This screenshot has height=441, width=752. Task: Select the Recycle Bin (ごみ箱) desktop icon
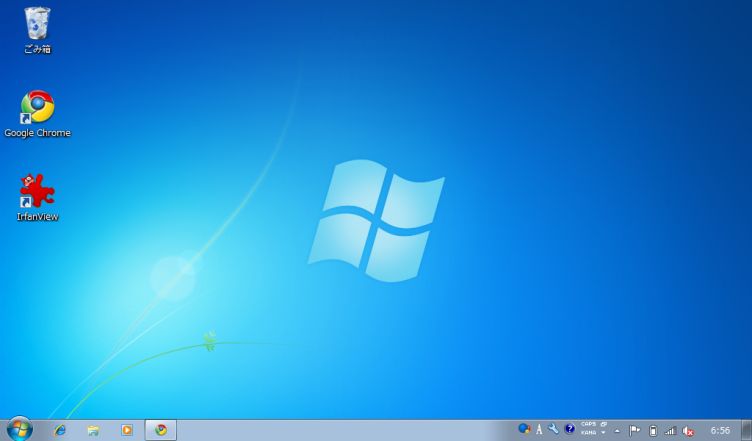pyautogui.click(x=37, y=30)
